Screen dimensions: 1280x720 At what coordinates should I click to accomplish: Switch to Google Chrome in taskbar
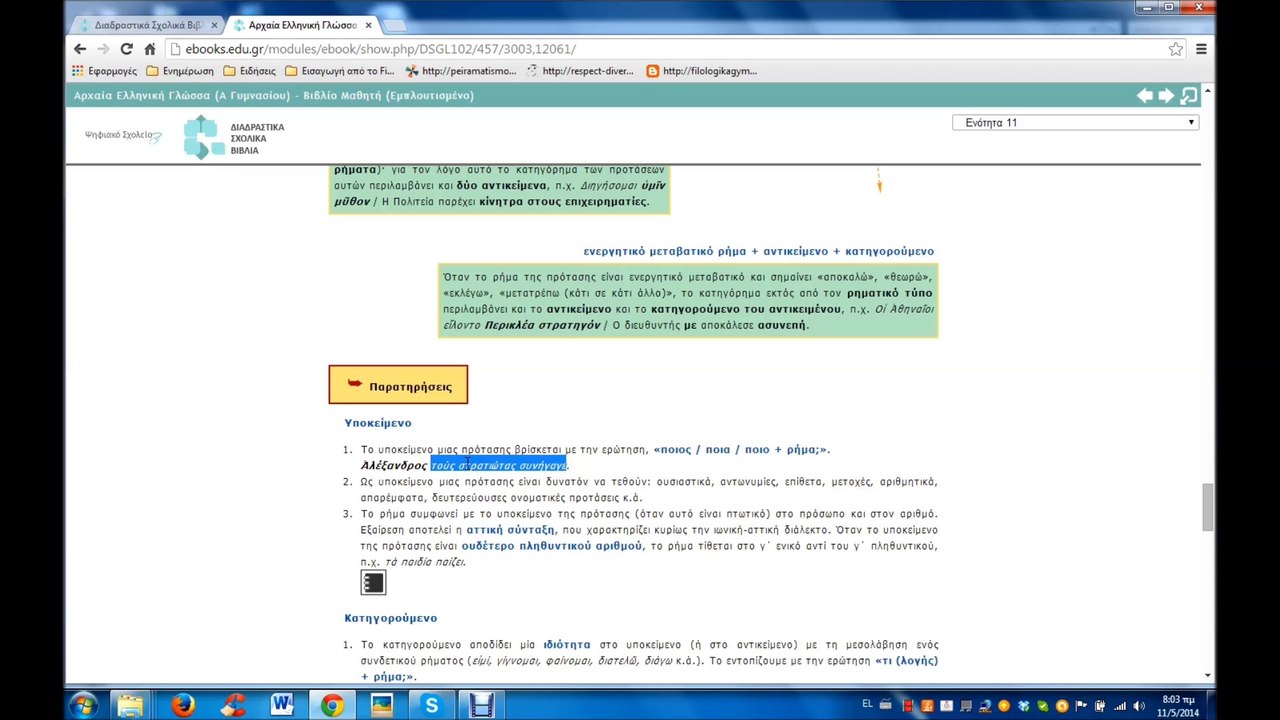[x=332, y=706]
